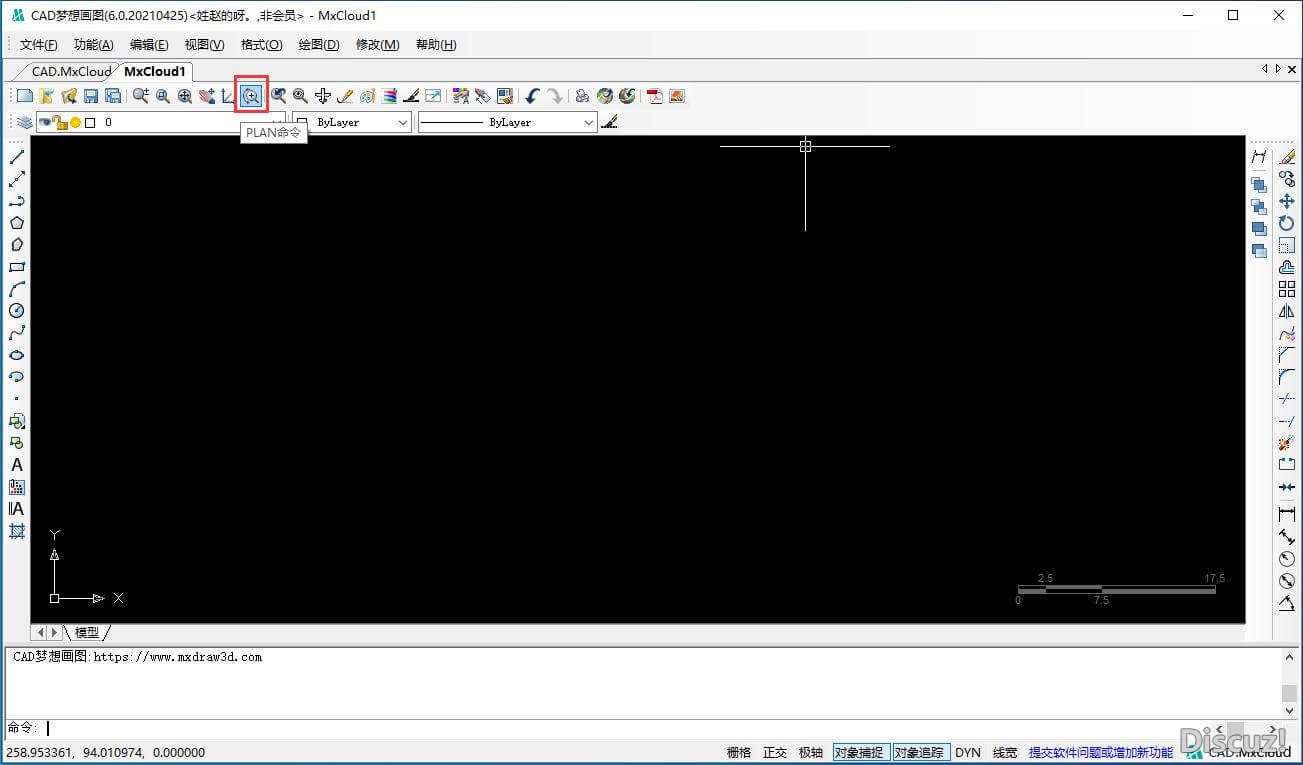Click the document tabs close X button
The height and width of the screenshot is (765, 1303).
pyautogui.click(x=1290, y=69)
